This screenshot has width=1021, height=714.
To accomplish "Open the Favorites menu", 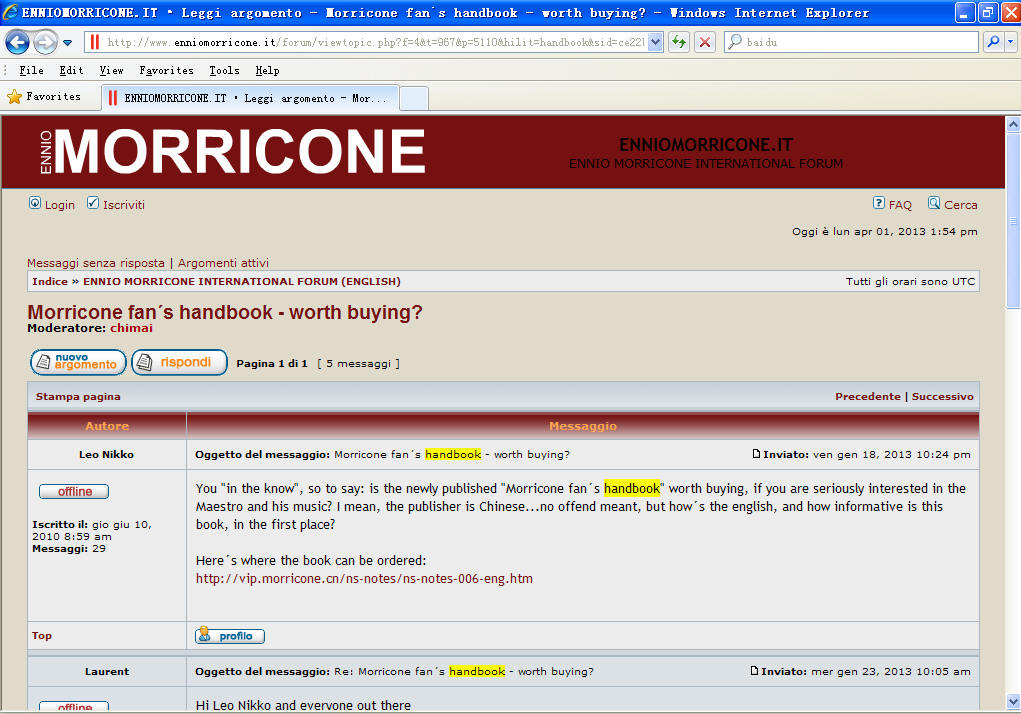I will [x=166, y=70].
